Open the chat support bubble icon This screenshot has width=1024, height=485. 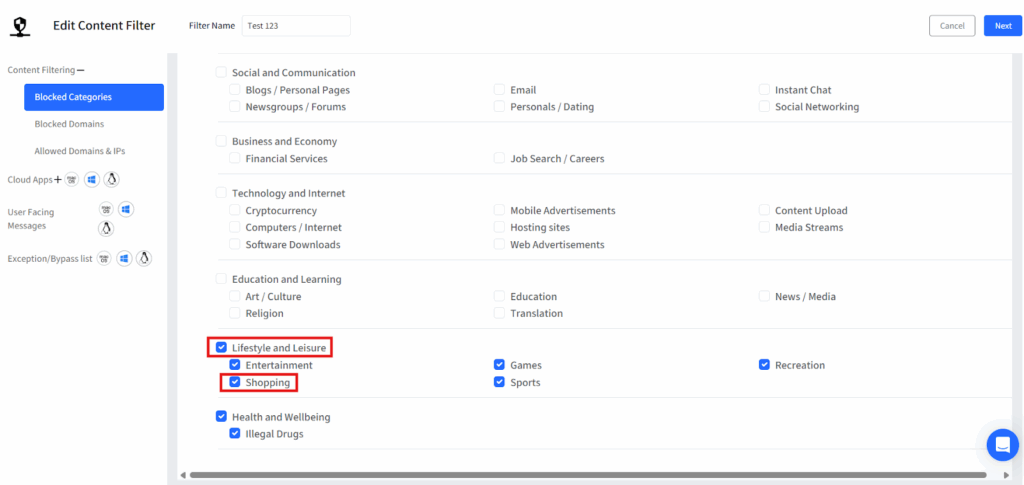click(1002, 445)
